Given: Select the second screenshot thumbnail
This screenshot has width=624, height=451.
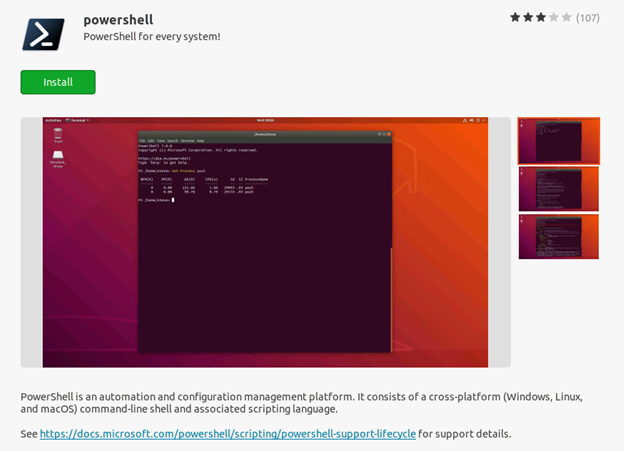Looking at the screenshot, I should (x=559, y=189).
